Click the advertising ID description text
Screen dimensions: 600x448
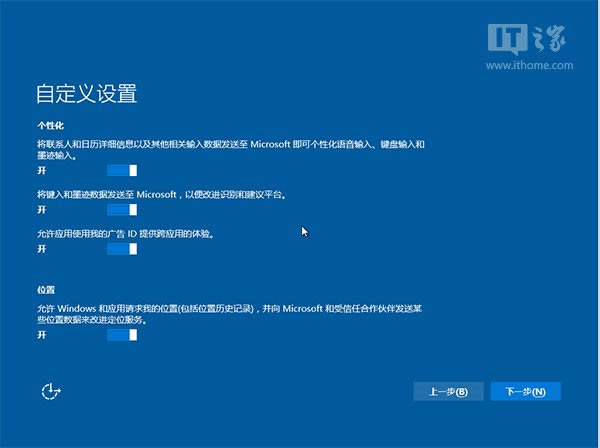[126, 233]
